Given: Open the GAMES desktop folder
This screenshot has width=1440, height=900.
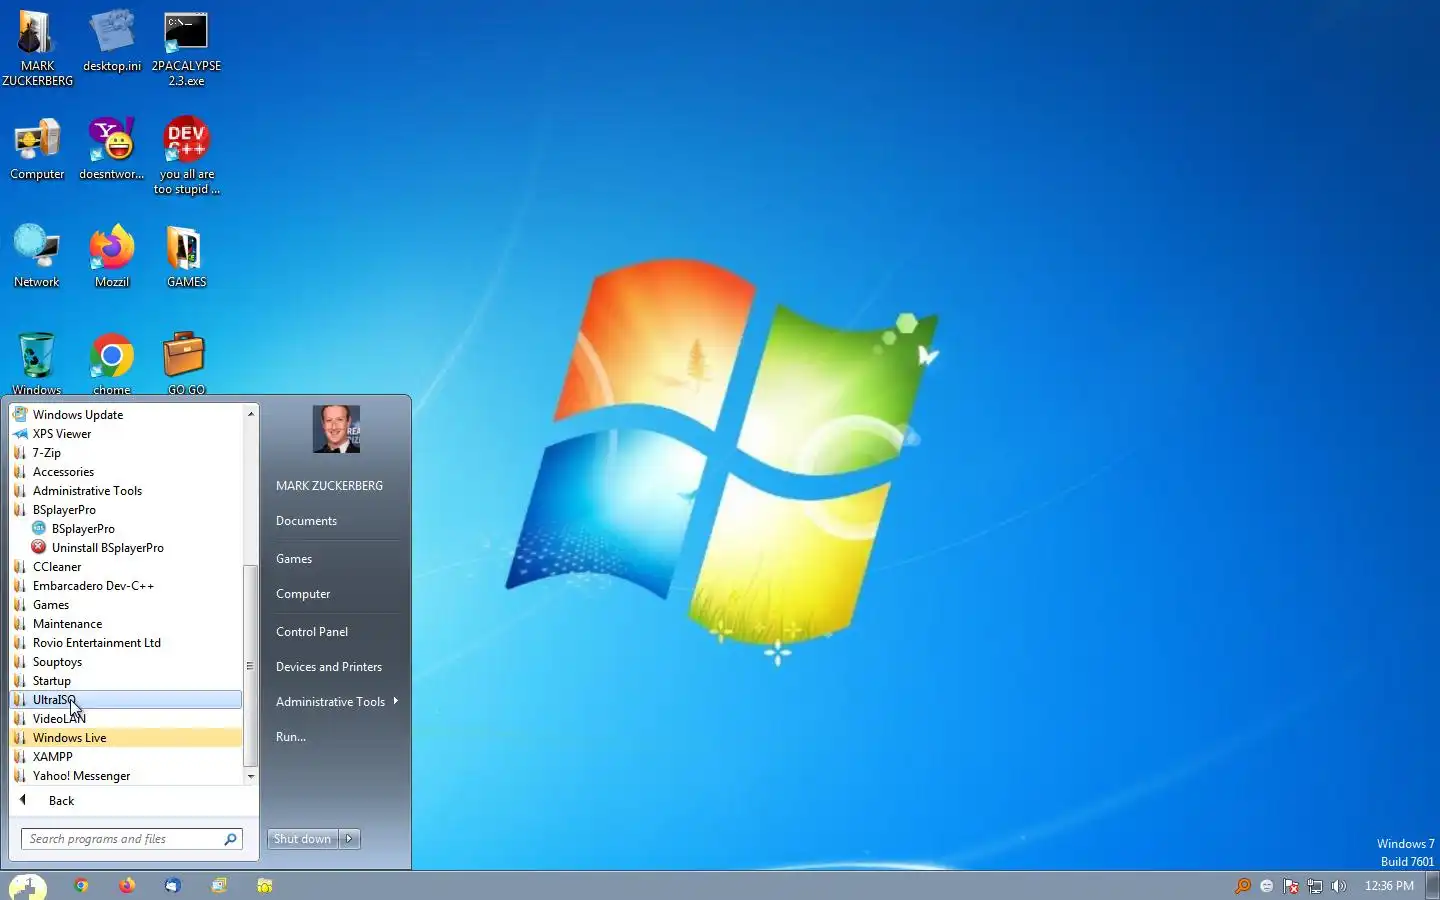Looking at the screenshot, I should [186, 257].
